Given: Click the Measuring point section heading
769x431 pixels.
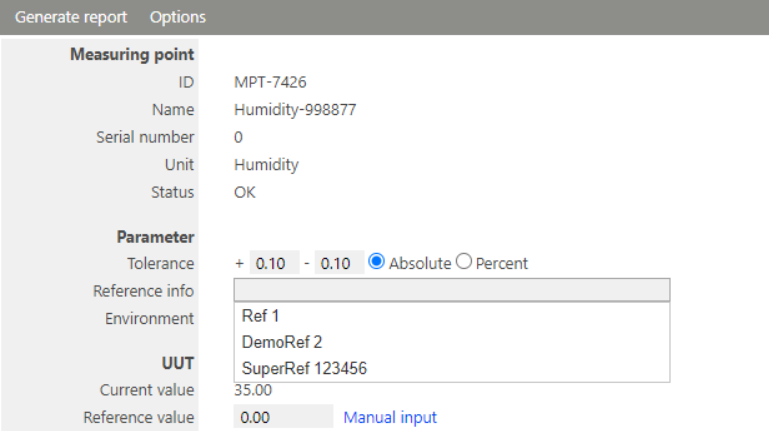Looking at the screenshot, I should pyautogui.click(x=132, y=54).
